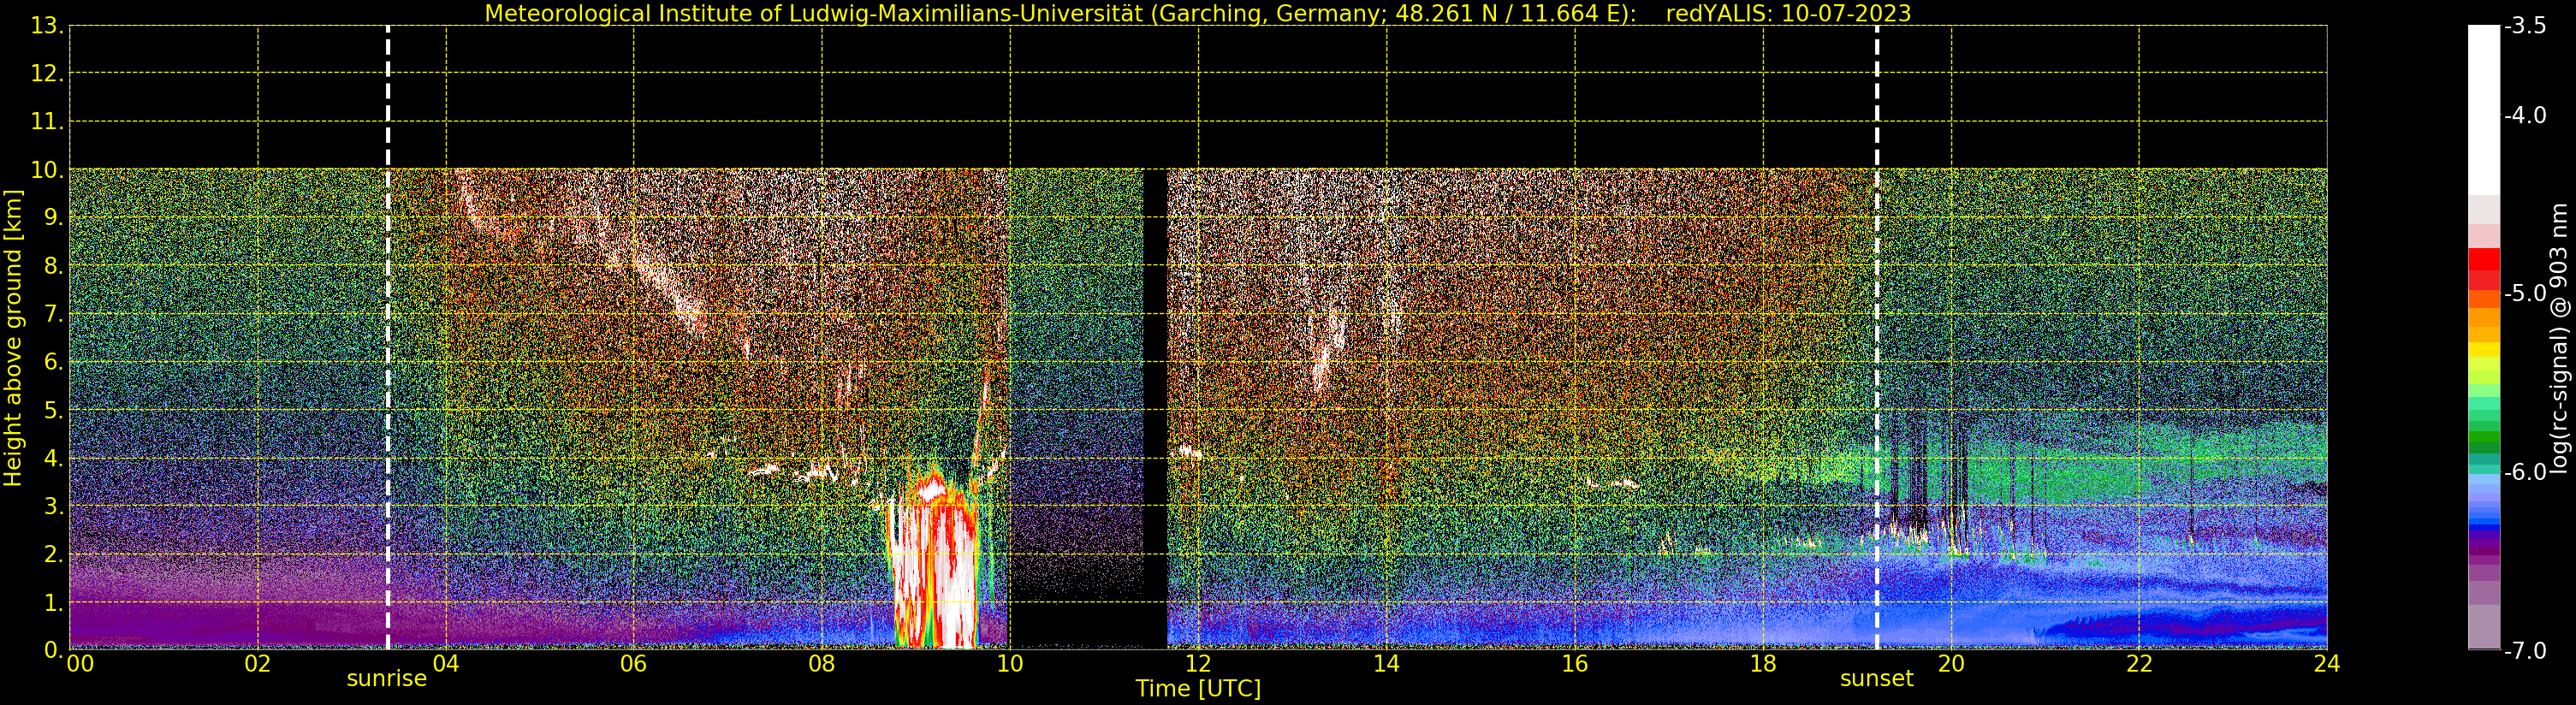
Task: Click the colorbar value '-6.0'
Action: (x=2525, y=472)
